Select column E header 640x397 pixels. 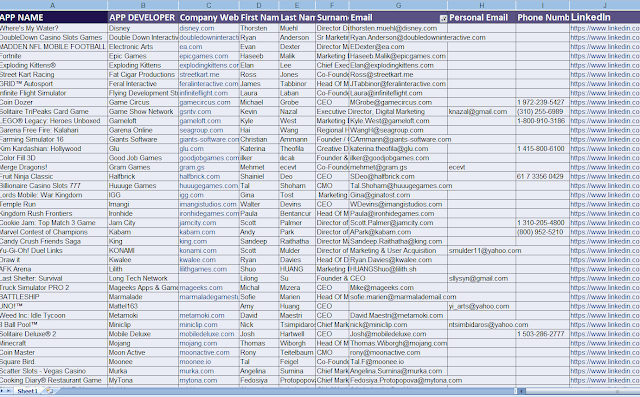(297, 5)
